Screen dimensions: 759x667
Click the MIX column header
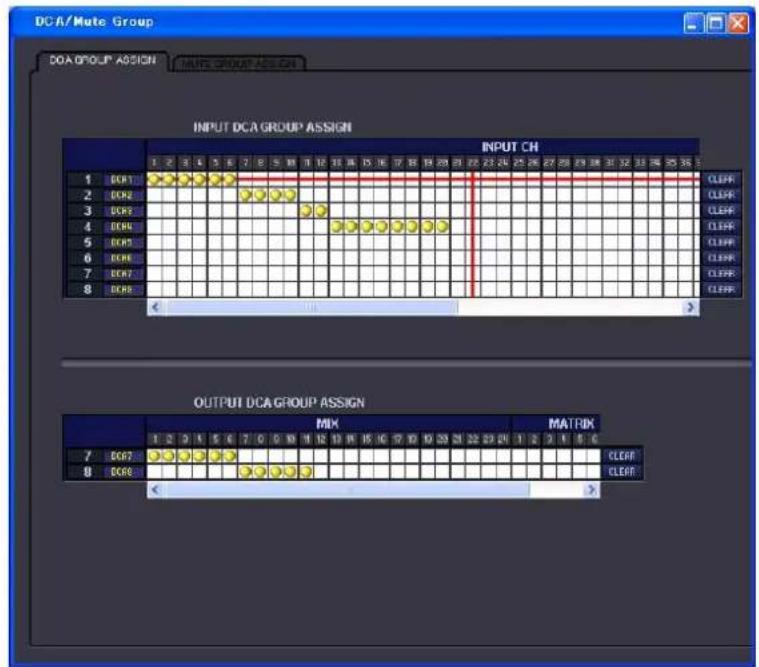coord(327,424)
